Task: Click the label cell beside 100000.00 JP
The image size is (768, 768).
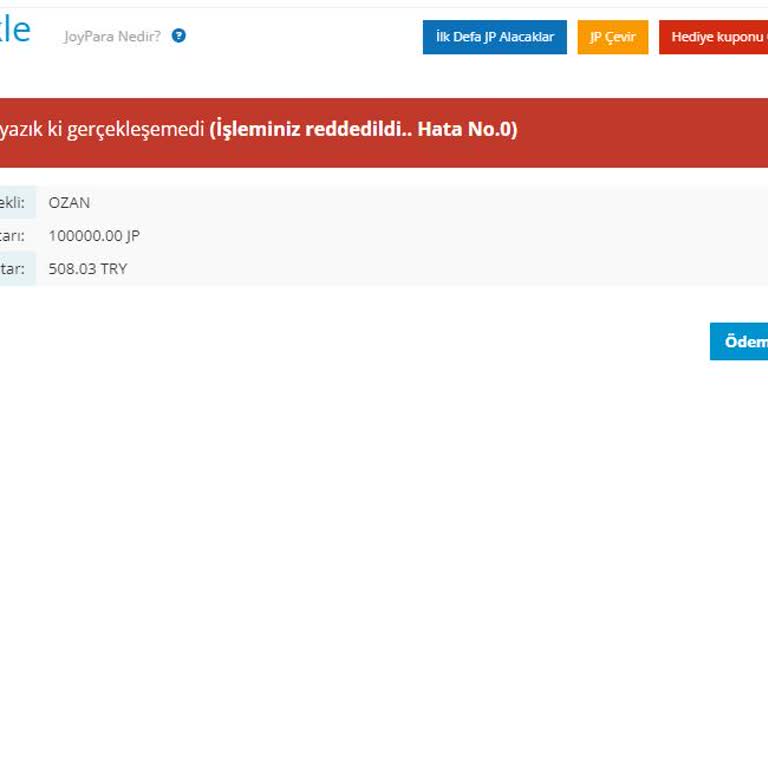Action: click(x=16, y=236)
